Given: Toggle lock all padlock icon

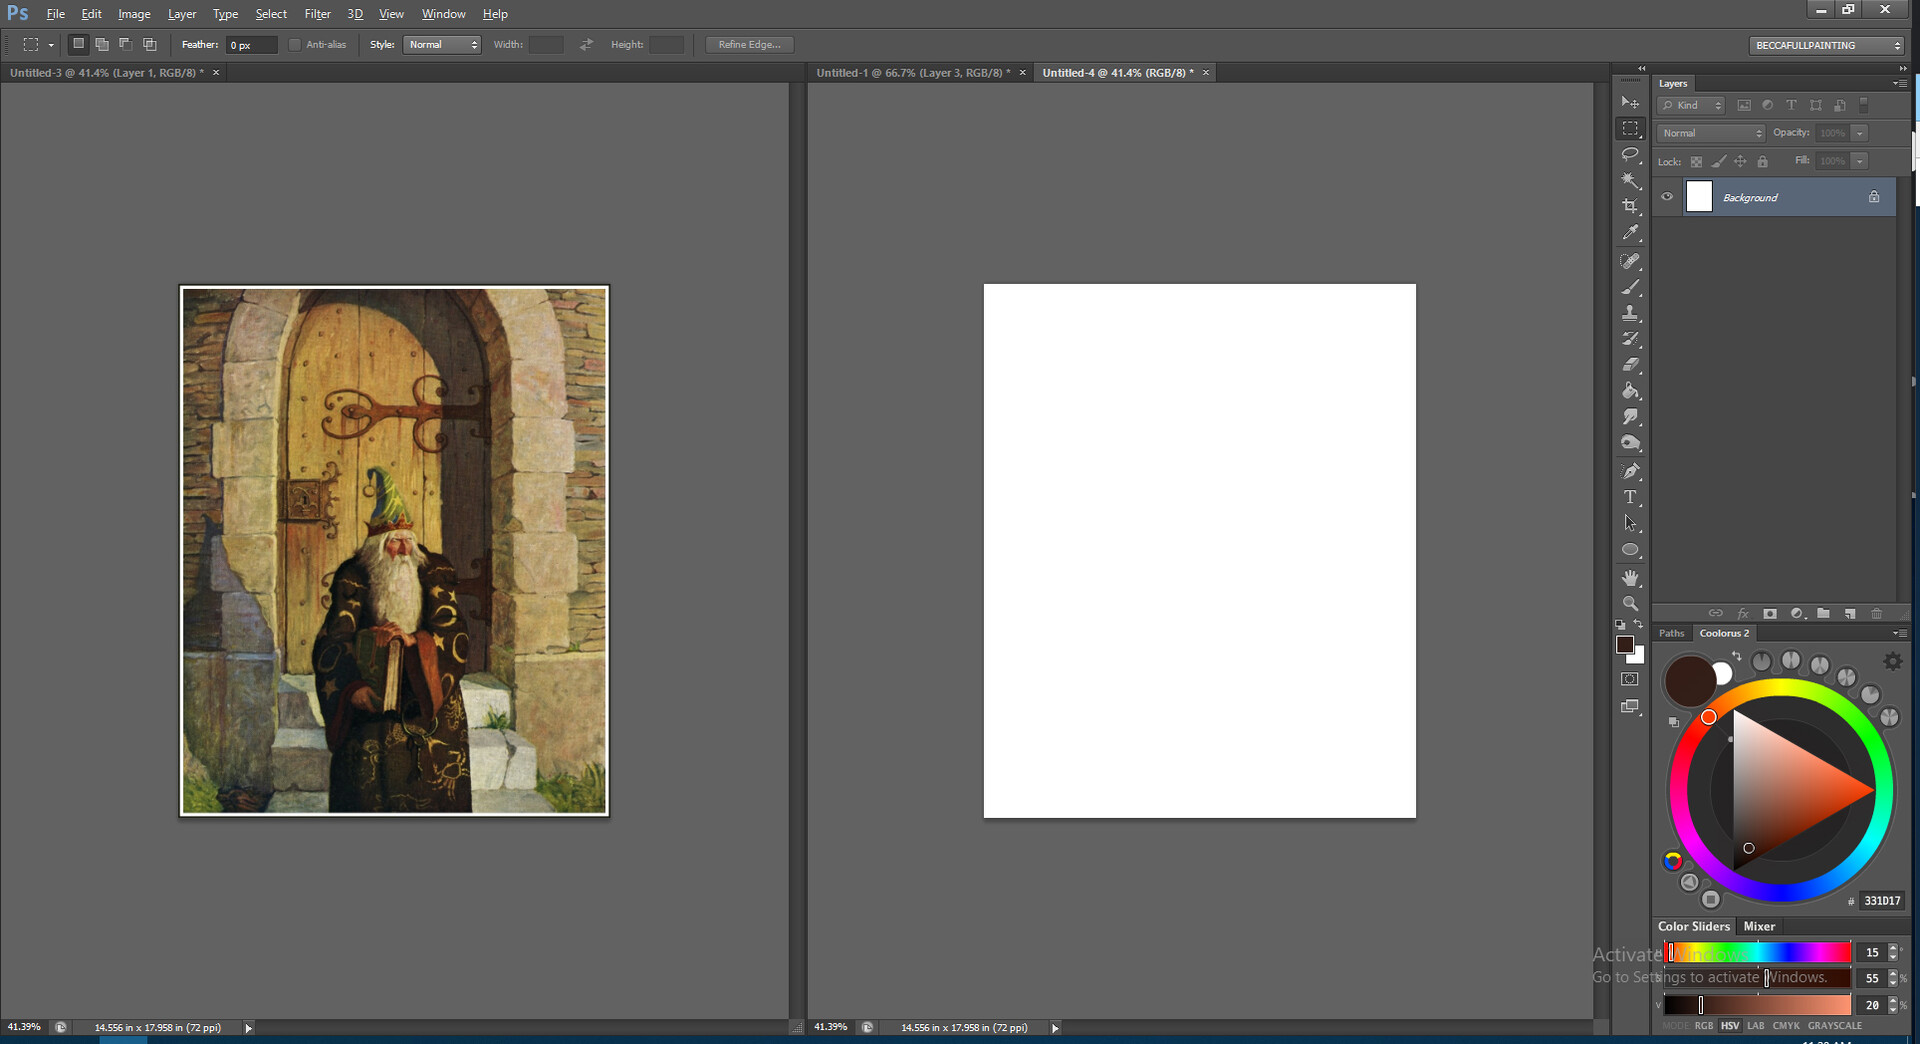Looking at the screenshot, I should pyautogui.click(x=1762, y=161).
